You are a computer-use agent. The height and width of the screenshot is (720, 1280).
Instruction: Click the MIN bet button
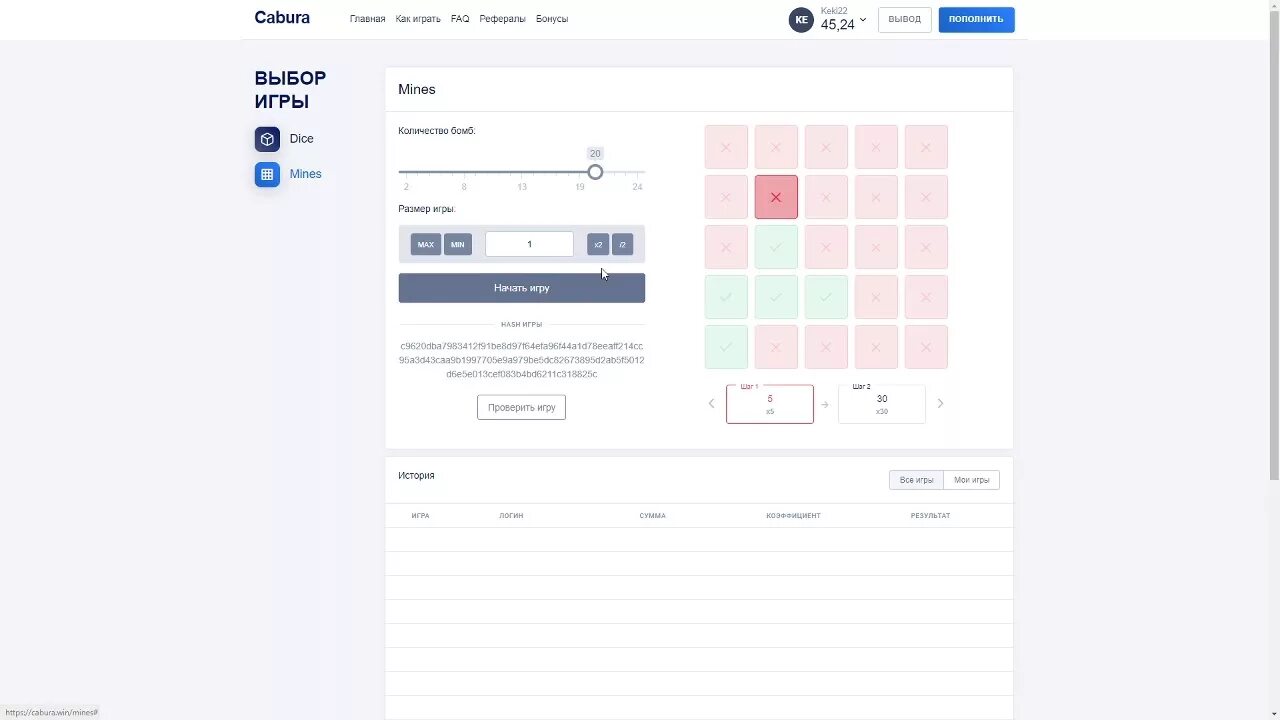tap(458, 244)
